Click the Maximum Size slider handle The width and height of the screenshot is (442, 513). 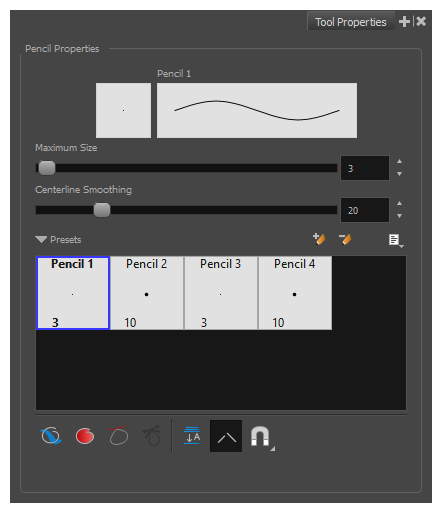47,168
